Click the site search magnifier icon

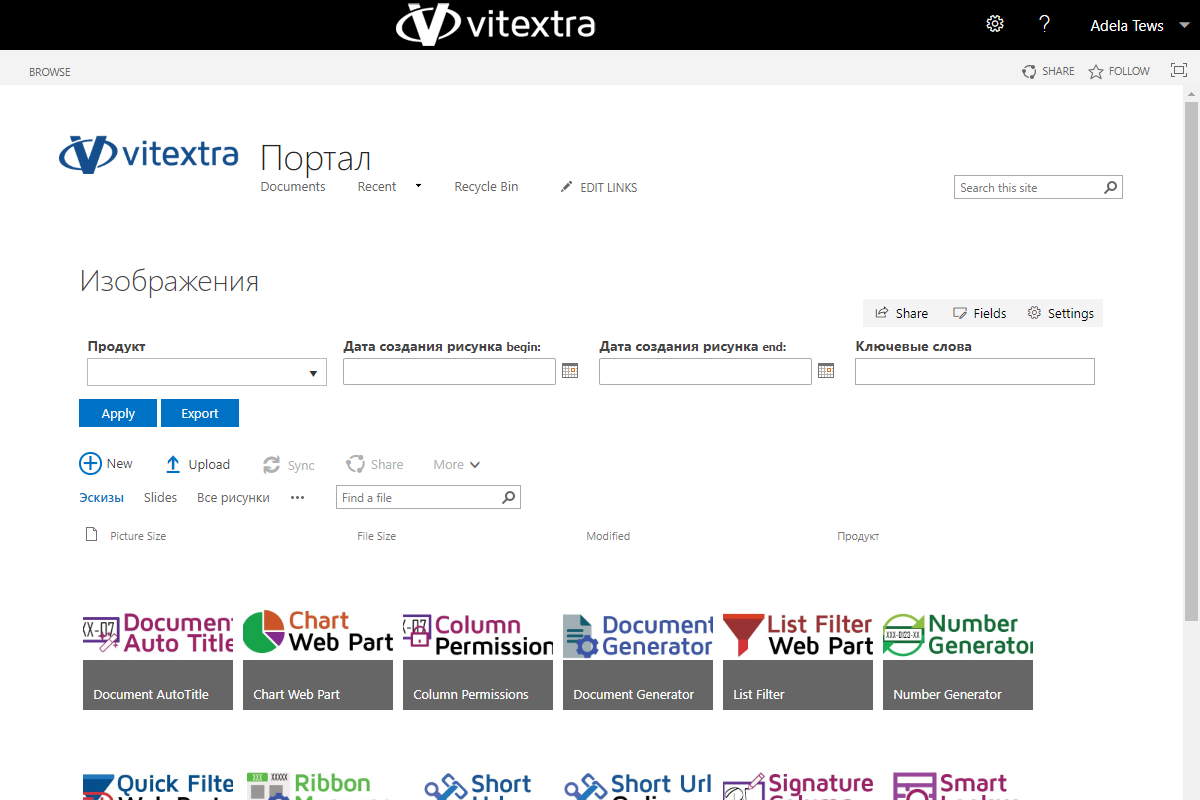1110,187
